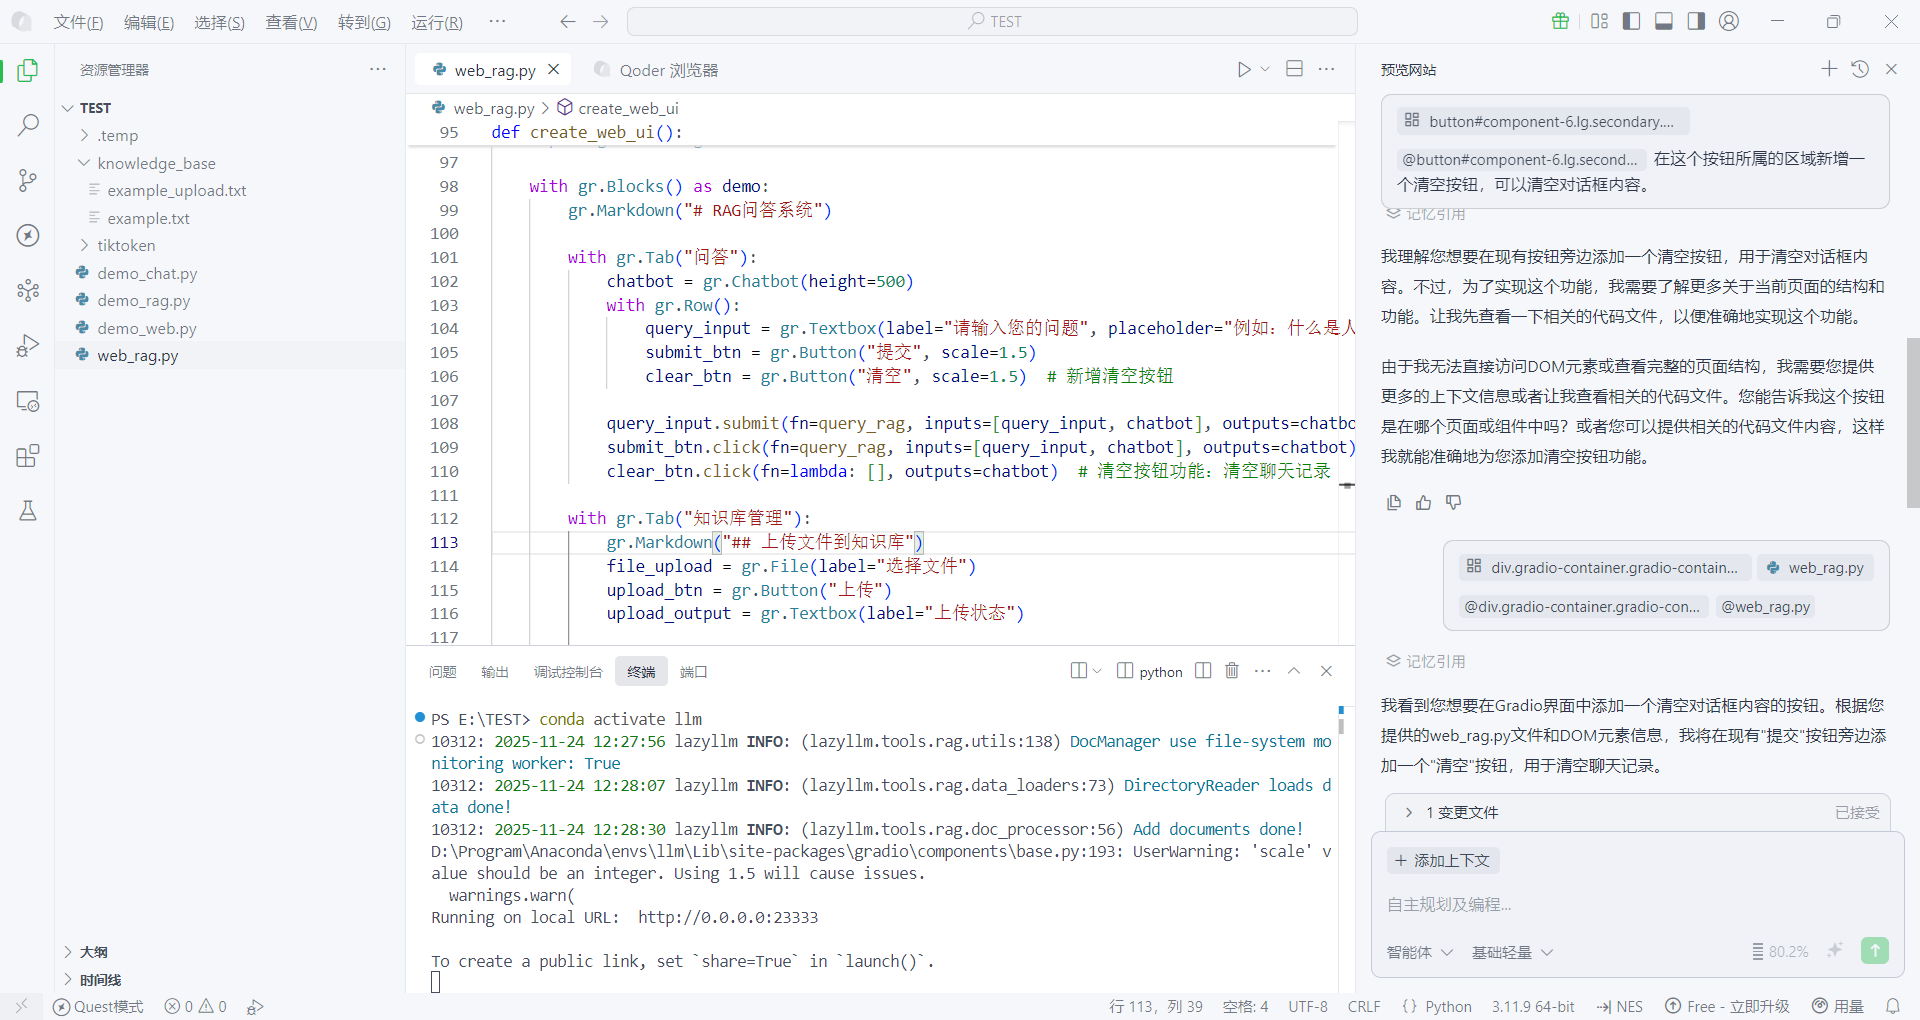This screenshot has height=1020, width=1920.
Task: Open the Search view icon
Action: (x=28, y=125)
